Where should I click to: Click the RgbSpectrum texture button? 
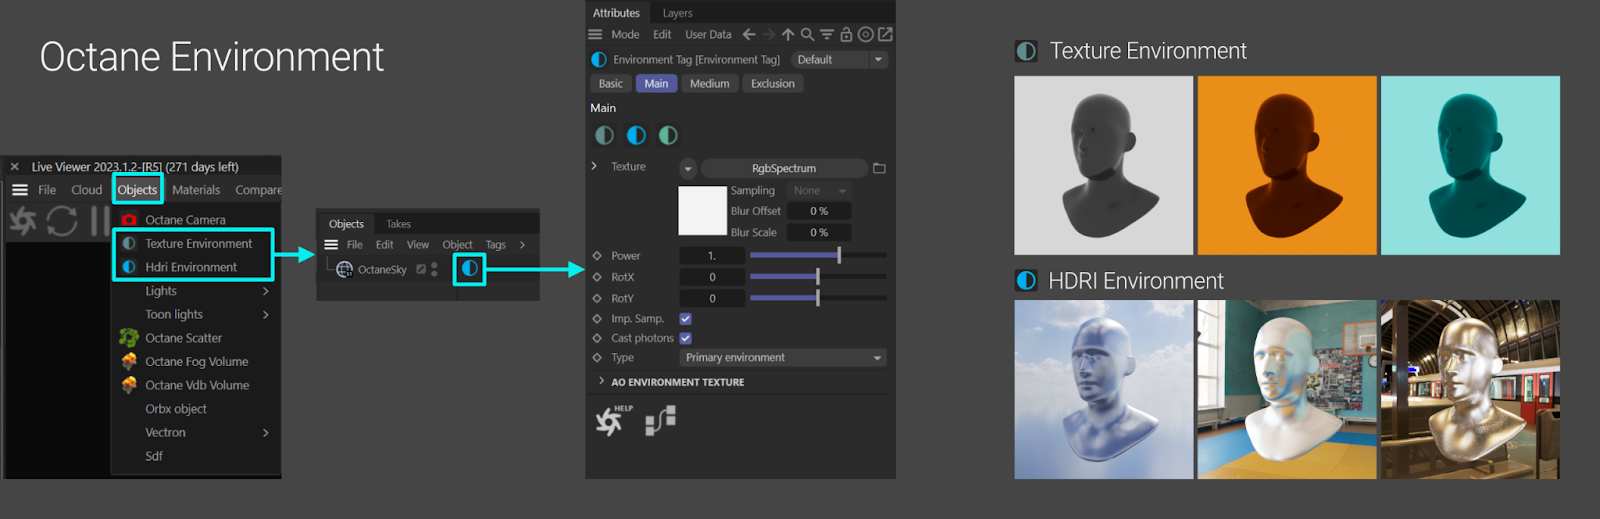pos(783,168)
